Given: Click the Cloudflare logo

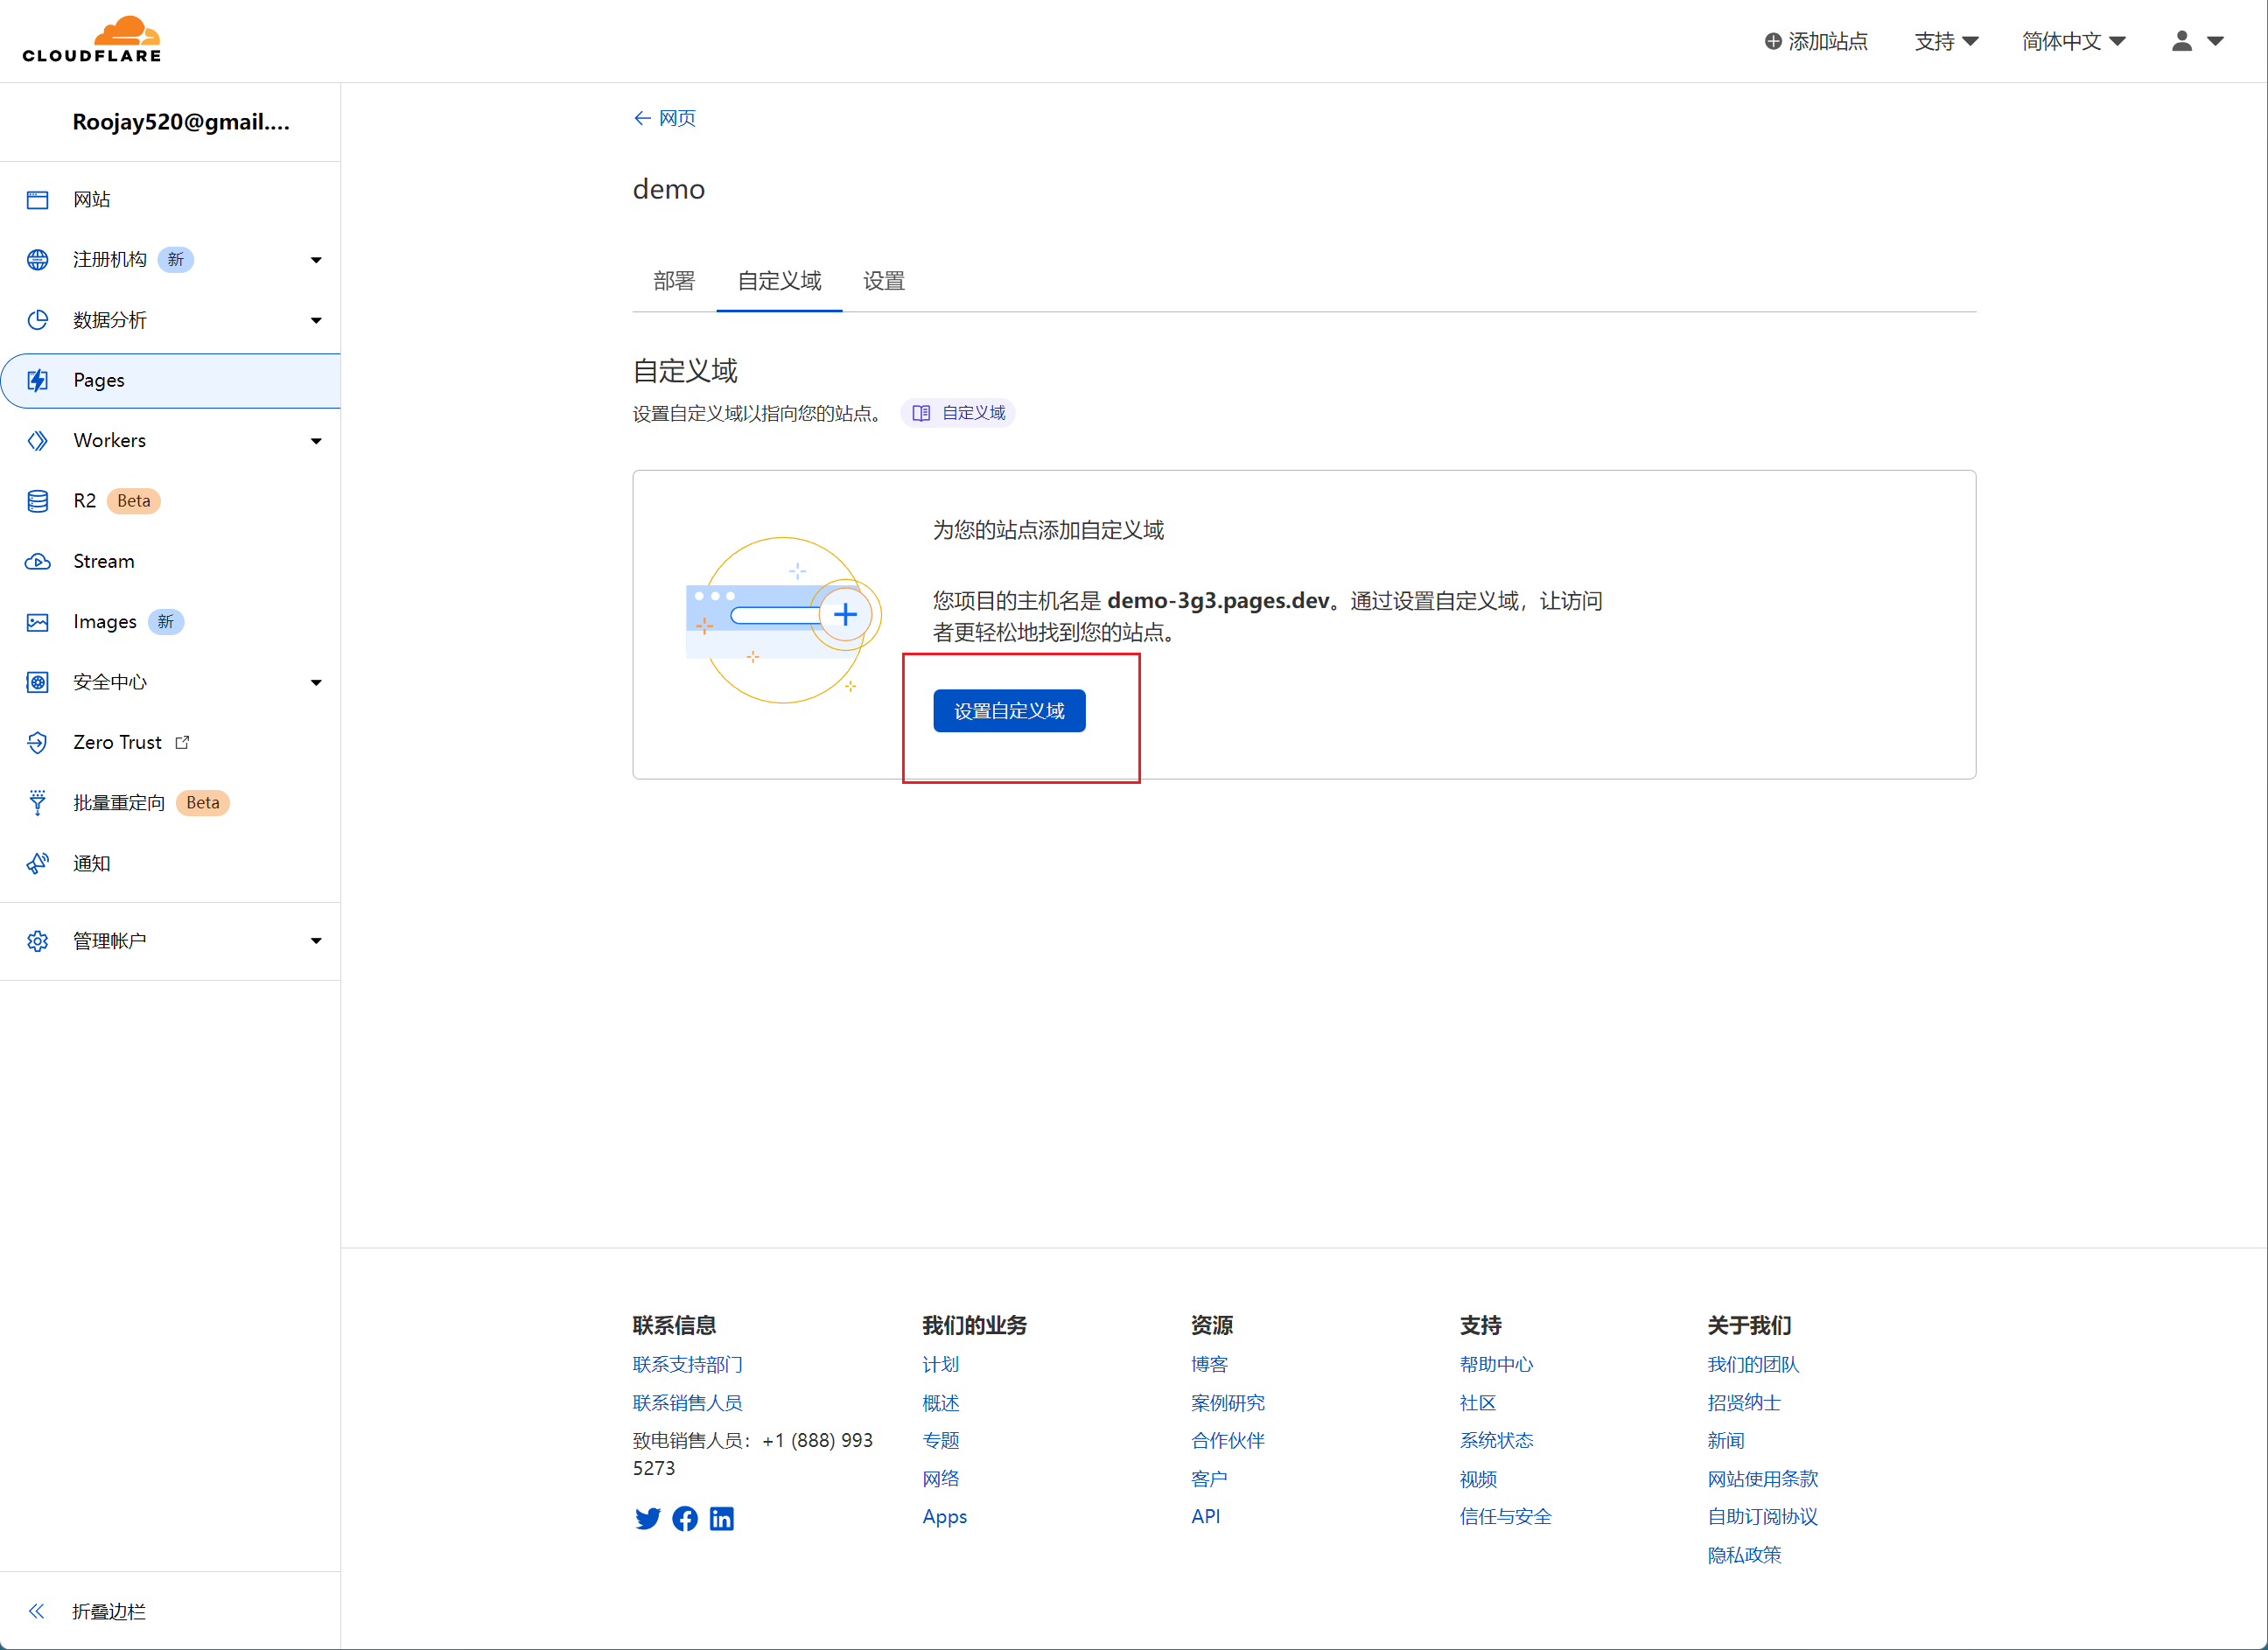Looking at the screenshot, I should point(92,40).
